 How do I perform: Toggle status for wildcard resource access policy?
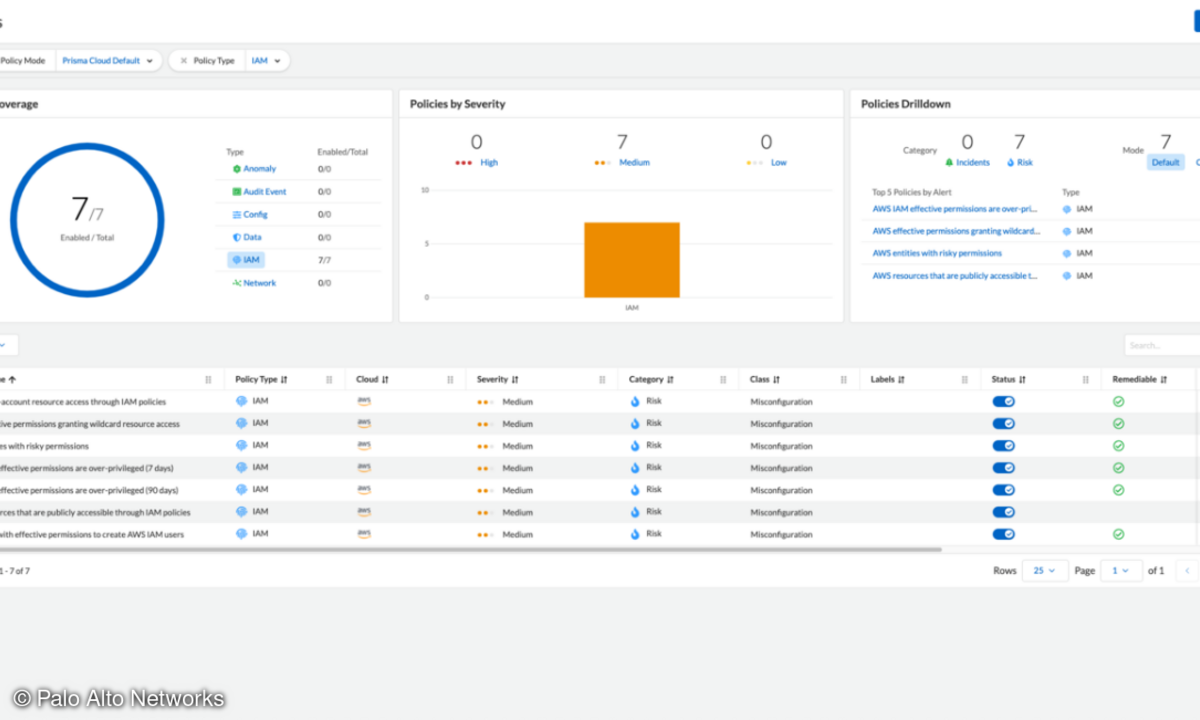[x=1004, y=424]
